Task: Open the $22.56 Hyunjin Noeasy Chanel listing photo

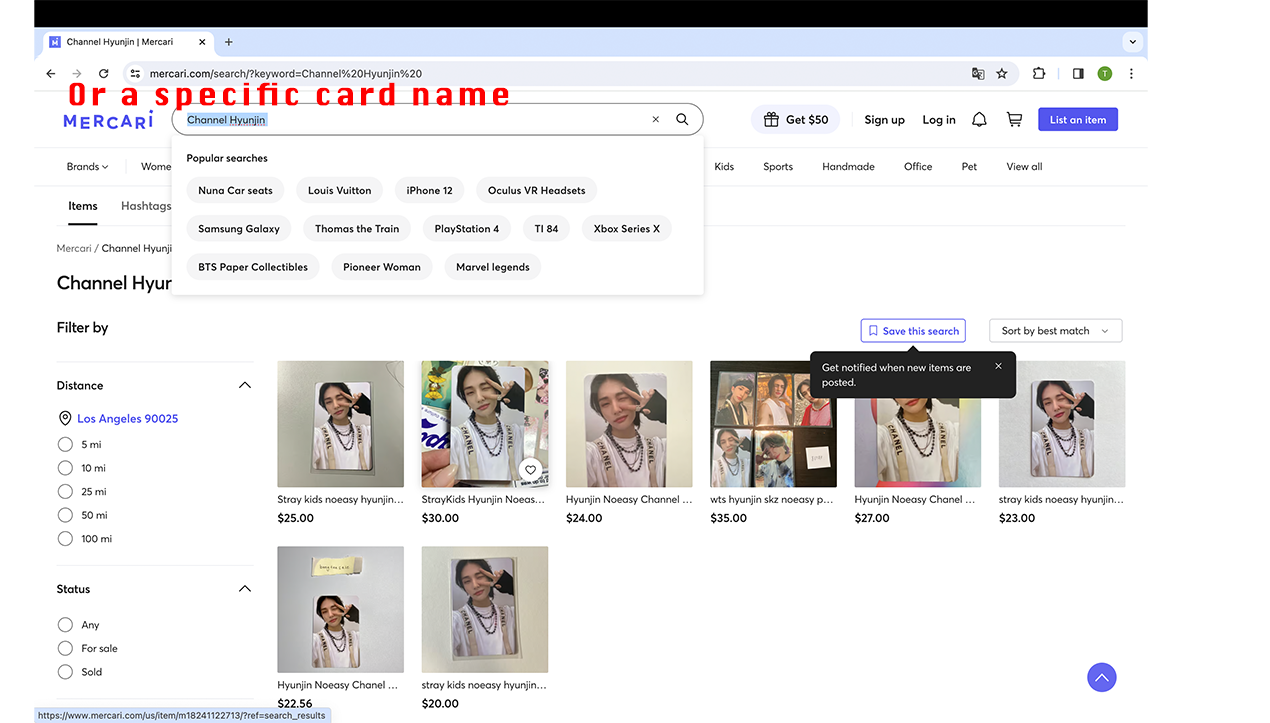Action: (340, 609)
